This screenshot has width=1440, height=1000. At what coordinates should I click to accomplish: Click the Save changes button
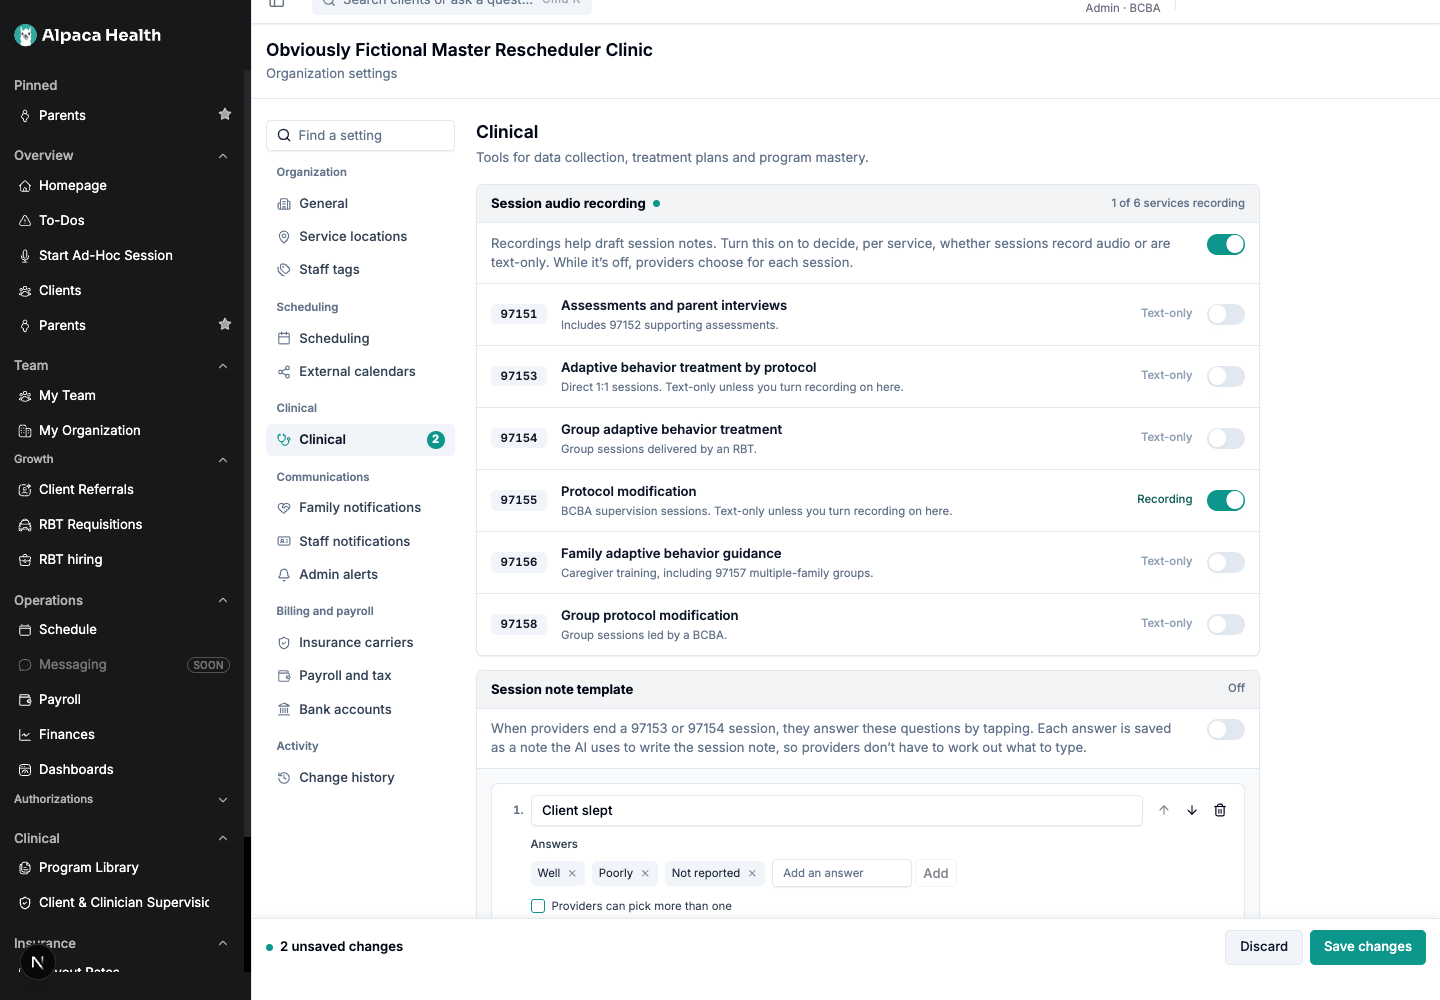(x=1367, y=947)
